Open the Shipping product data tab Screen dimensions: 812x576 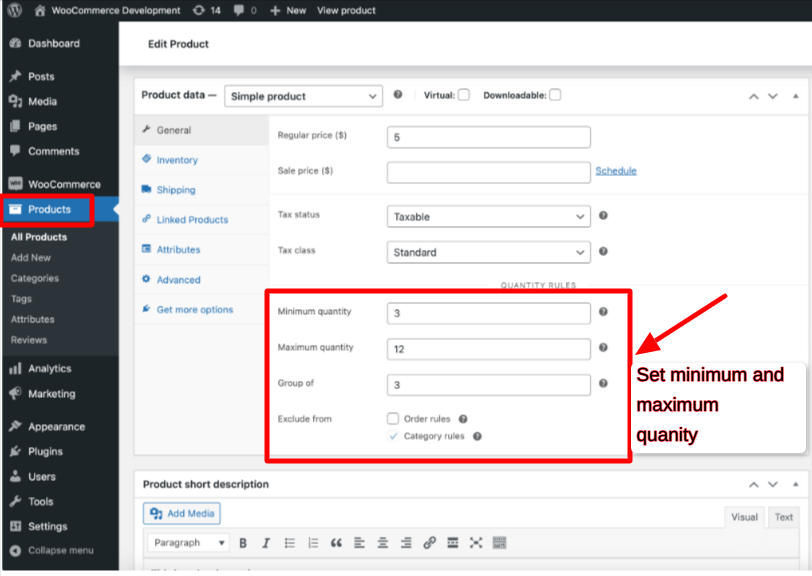[201, 190]
